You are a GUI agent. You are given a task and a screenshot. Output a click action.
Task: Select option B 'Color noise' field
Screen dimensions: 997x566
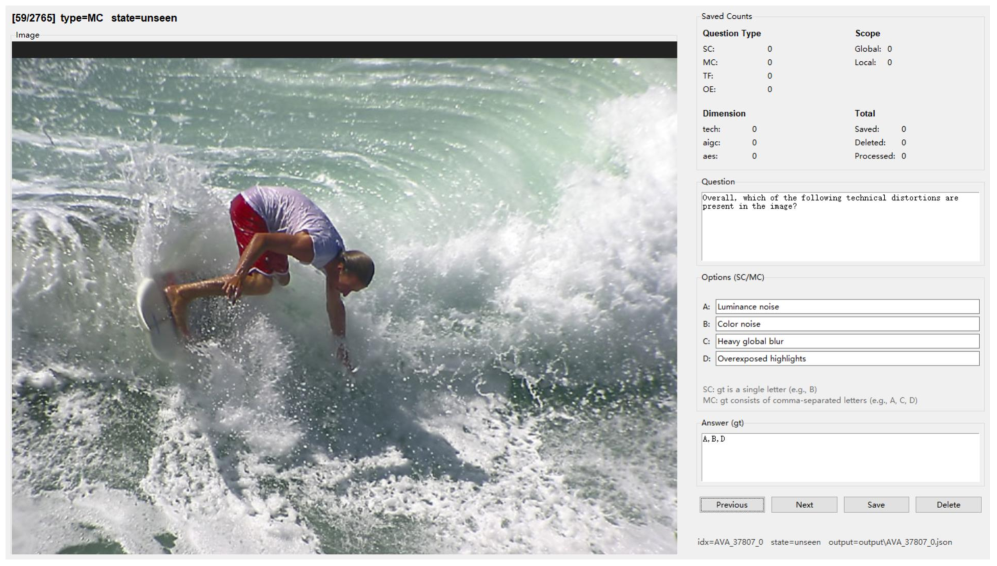[847, 324]
